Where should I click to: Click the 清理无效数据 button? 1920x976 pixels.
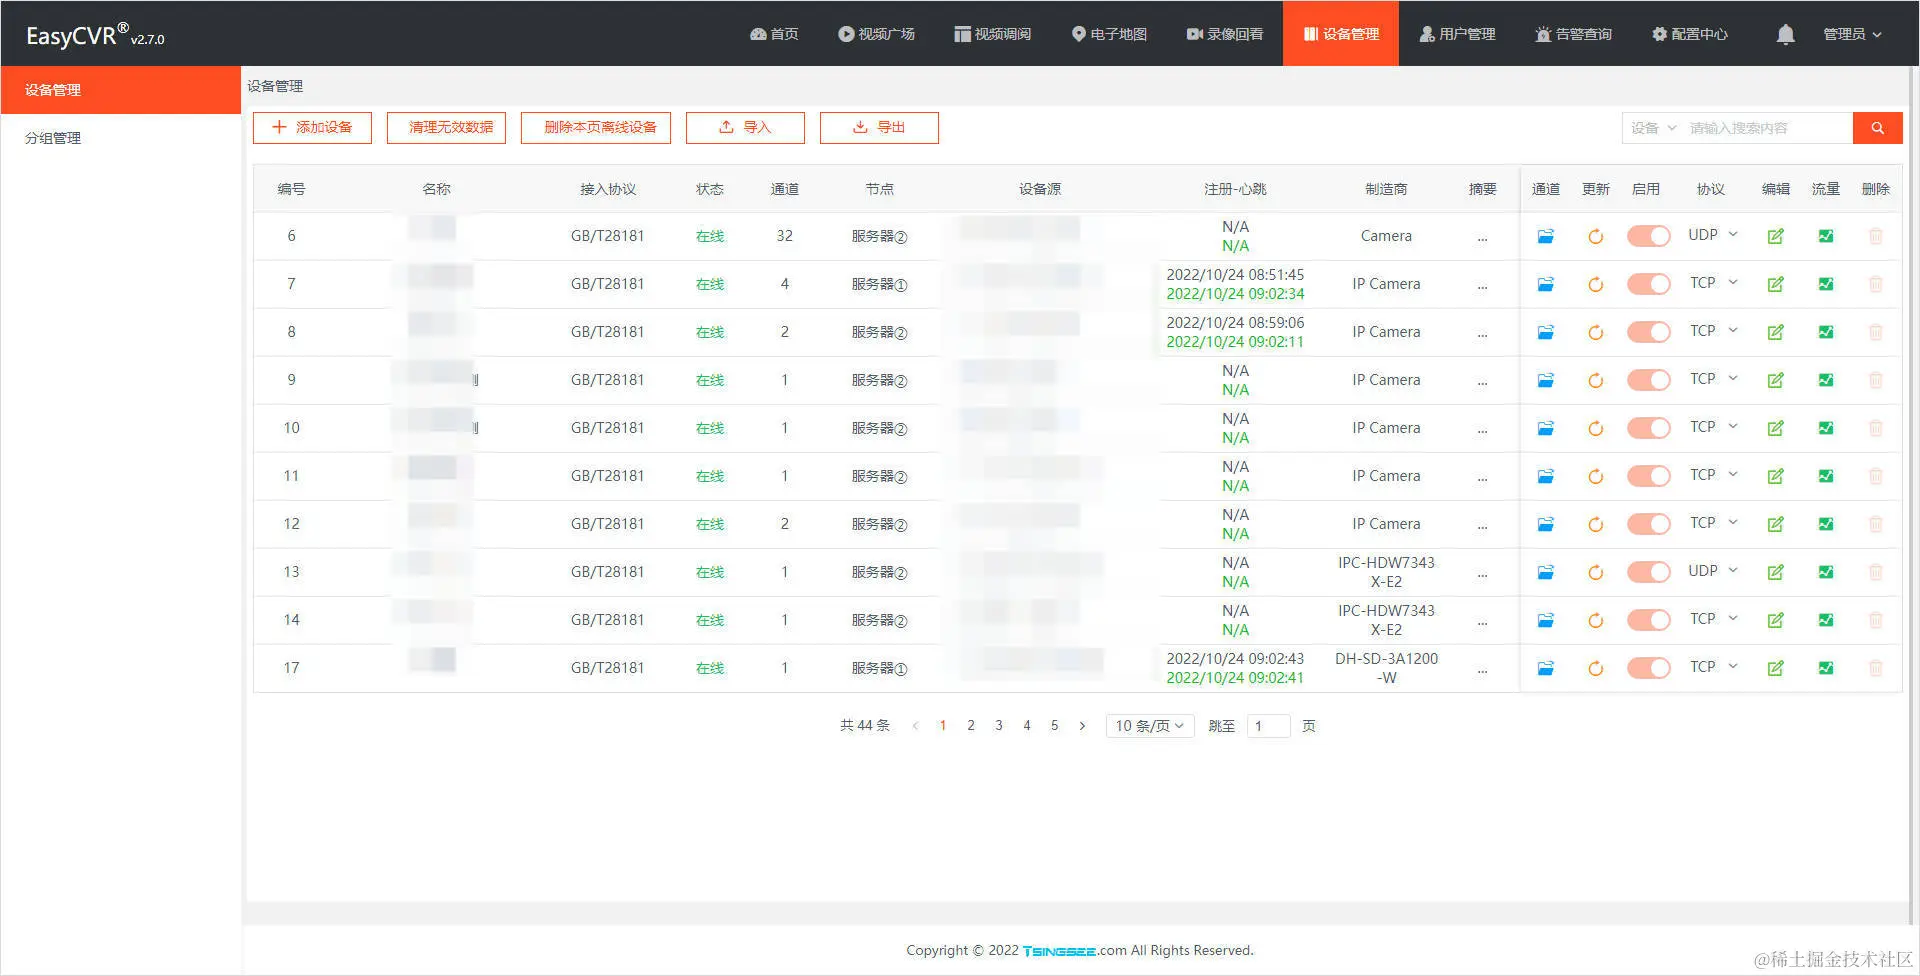pyautogui.click(x=446, y=128)
